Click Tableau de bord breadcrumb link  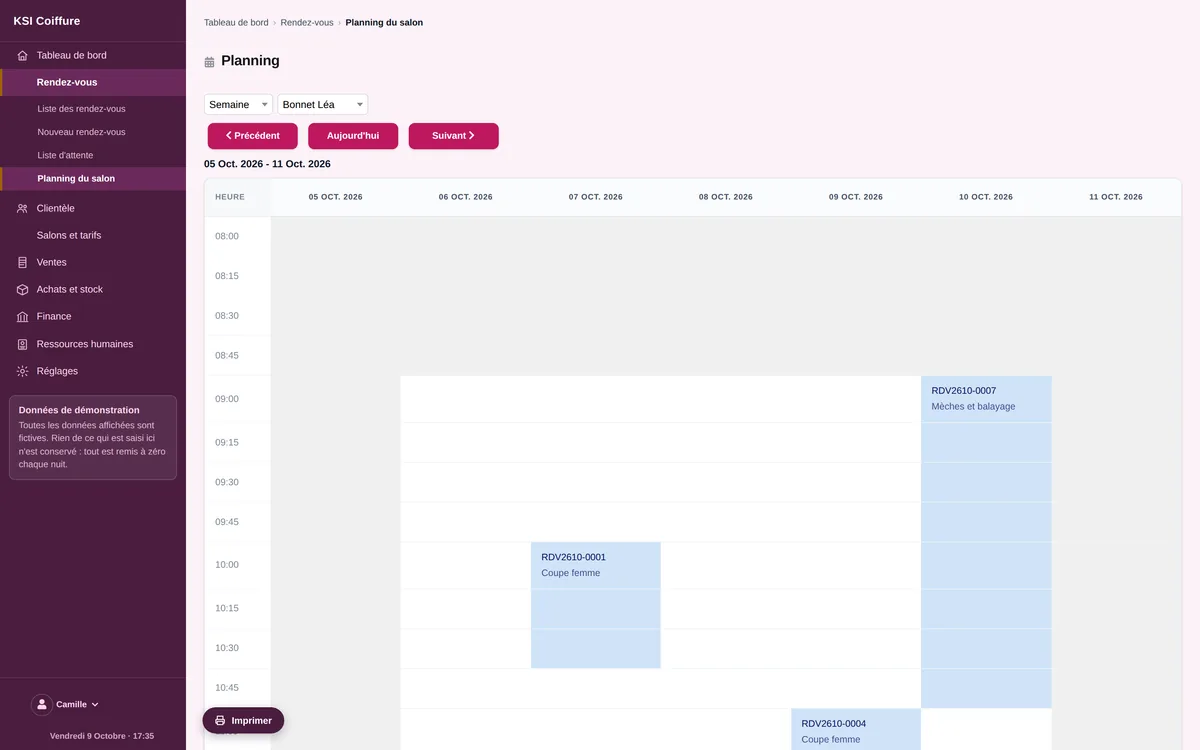[x=236, y=22]
